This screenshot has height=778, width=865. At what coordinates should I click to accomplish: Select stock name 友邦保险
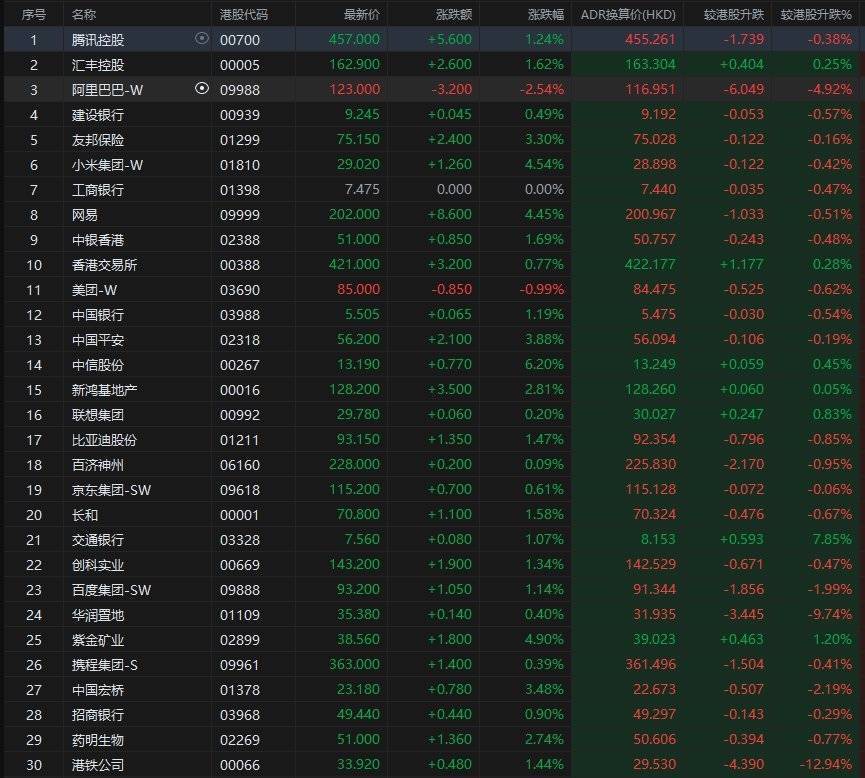click(x=98, y=140)
